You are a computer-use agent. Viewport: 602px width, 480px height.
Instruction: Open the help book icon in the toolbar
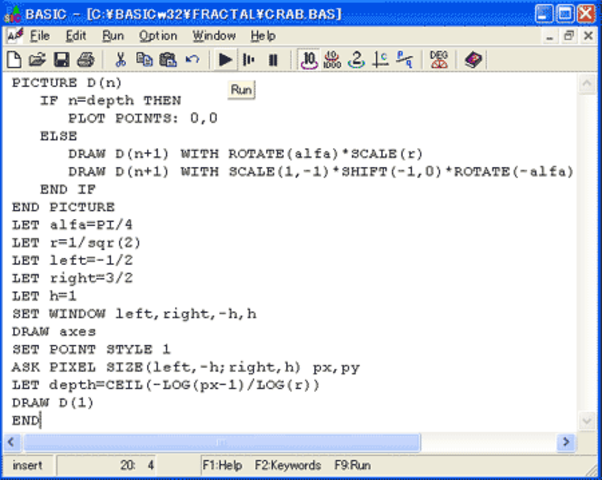click(473, 60)
